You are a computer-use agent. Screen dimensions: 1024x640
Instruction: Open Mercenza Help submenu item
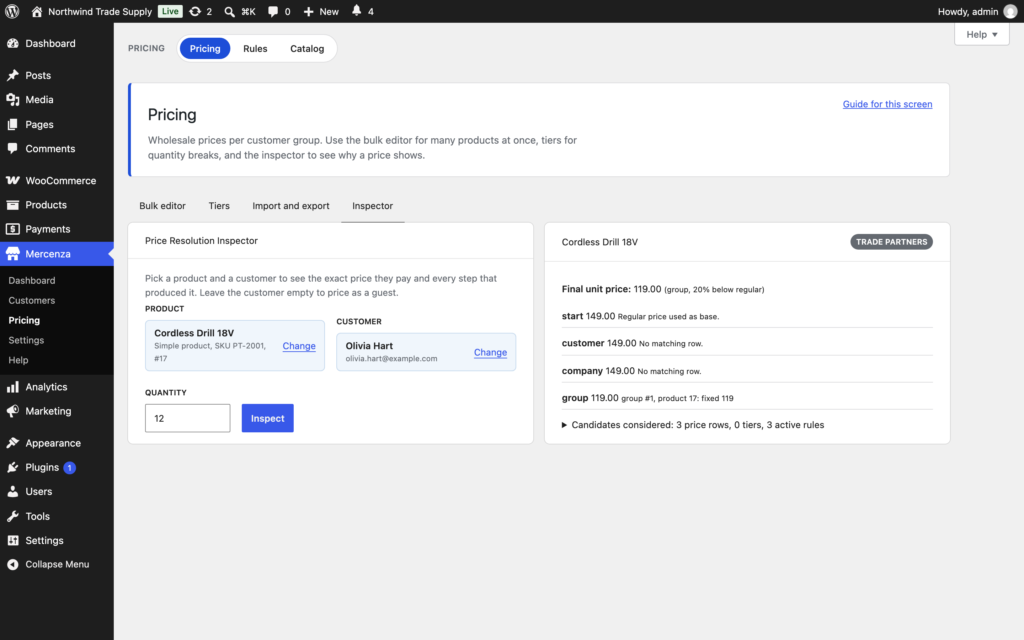pyautogui.click(x=18, y=360)
